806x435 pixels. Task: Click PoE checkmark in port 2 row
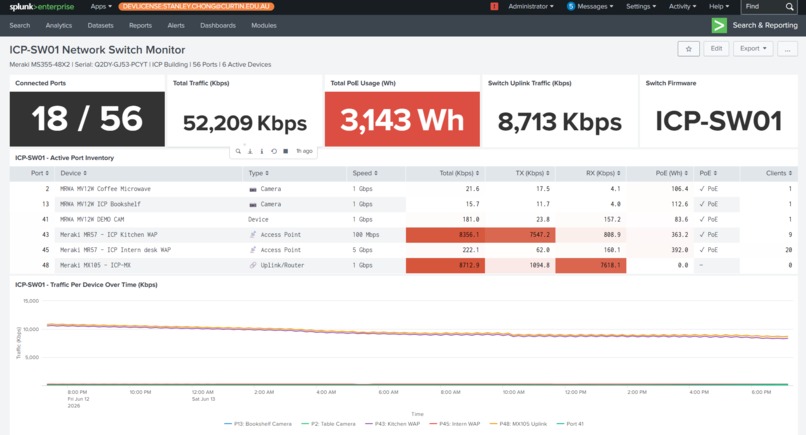click(702, 189)
